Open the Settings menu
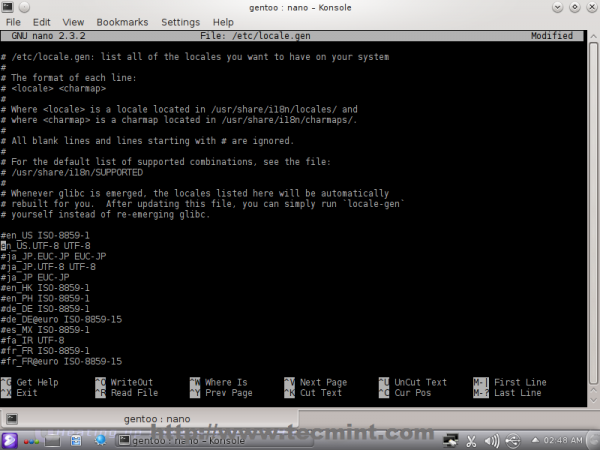This screenshot has height=450, width=600. [180, 22]
